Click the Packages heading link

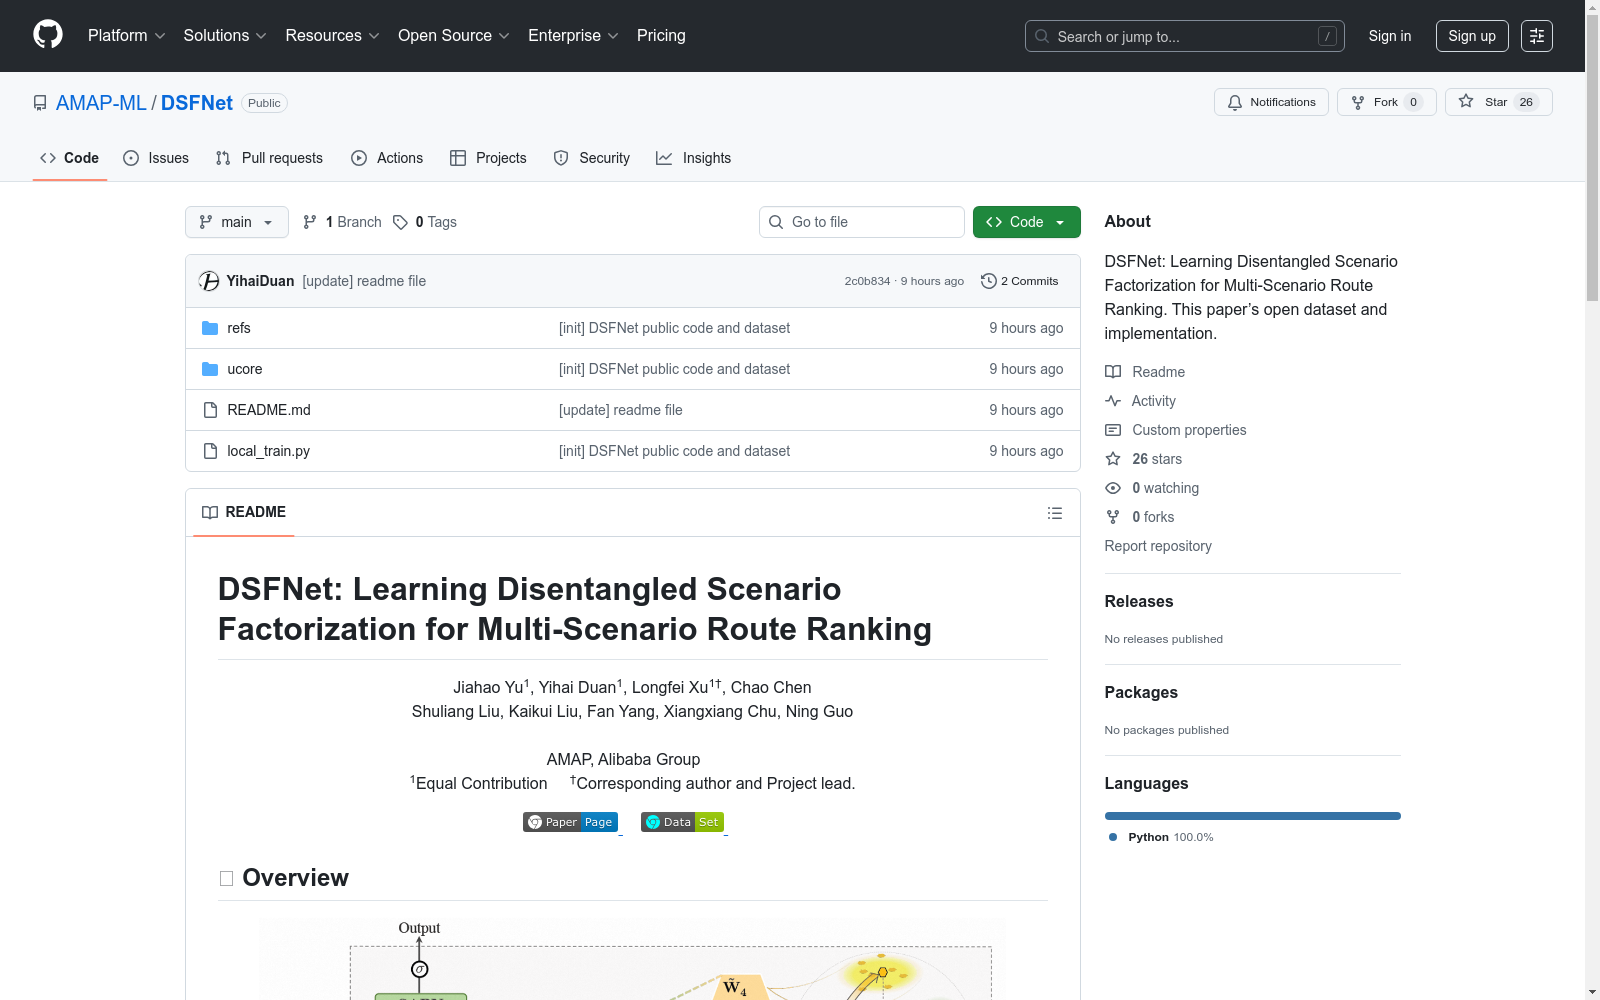coord(1141,692)
